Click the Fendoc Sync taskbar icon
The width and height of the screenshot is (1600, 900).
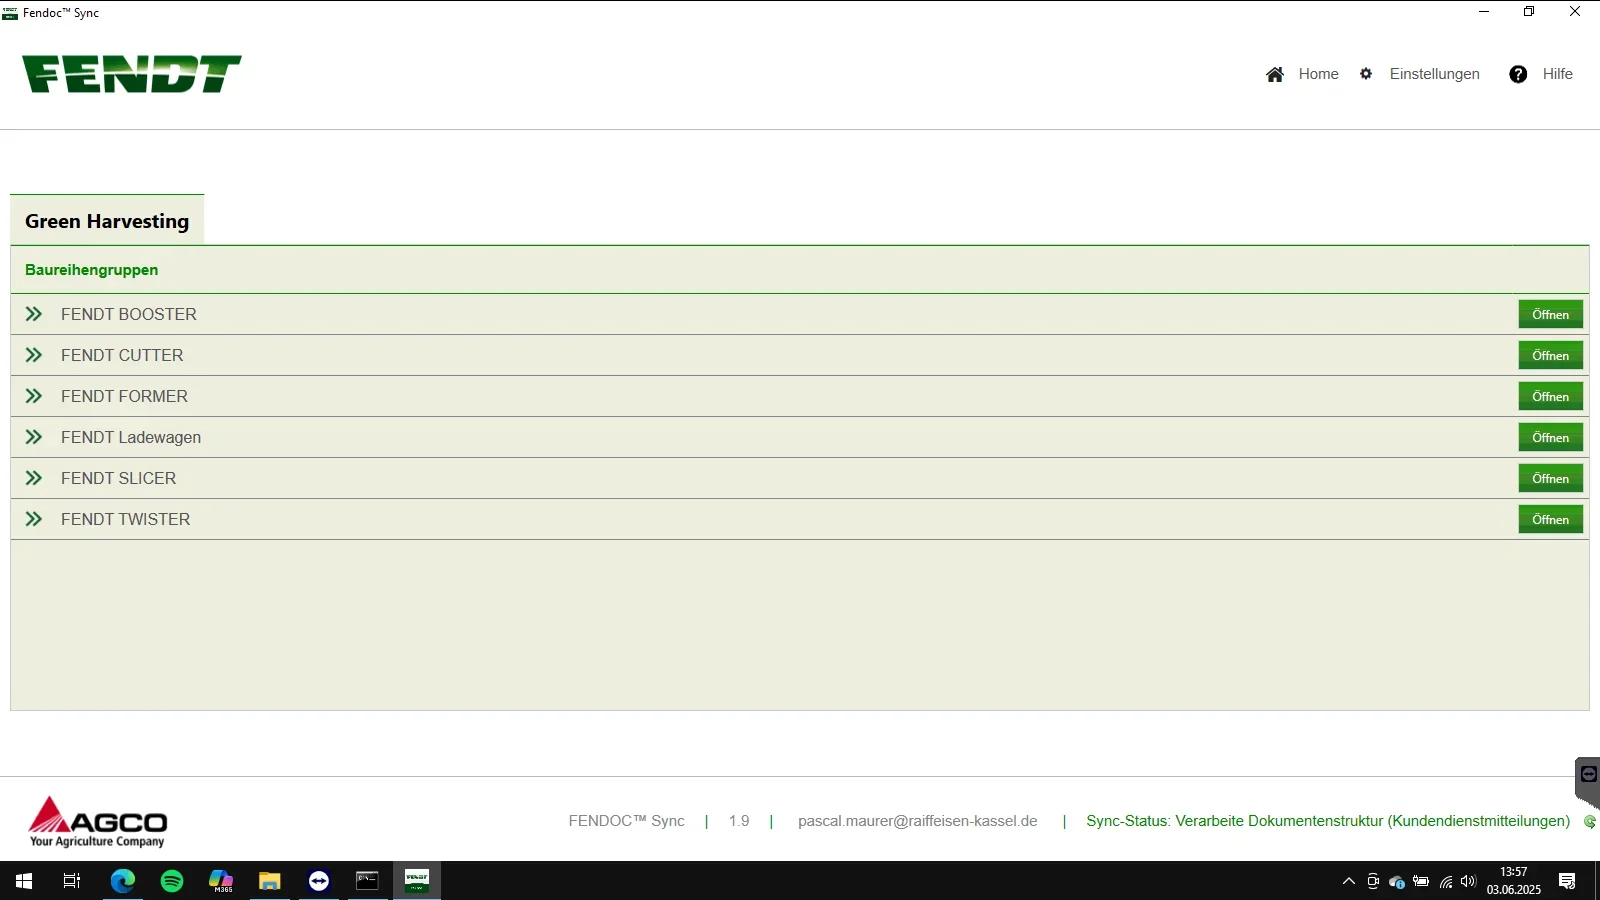tap(417, 881)
